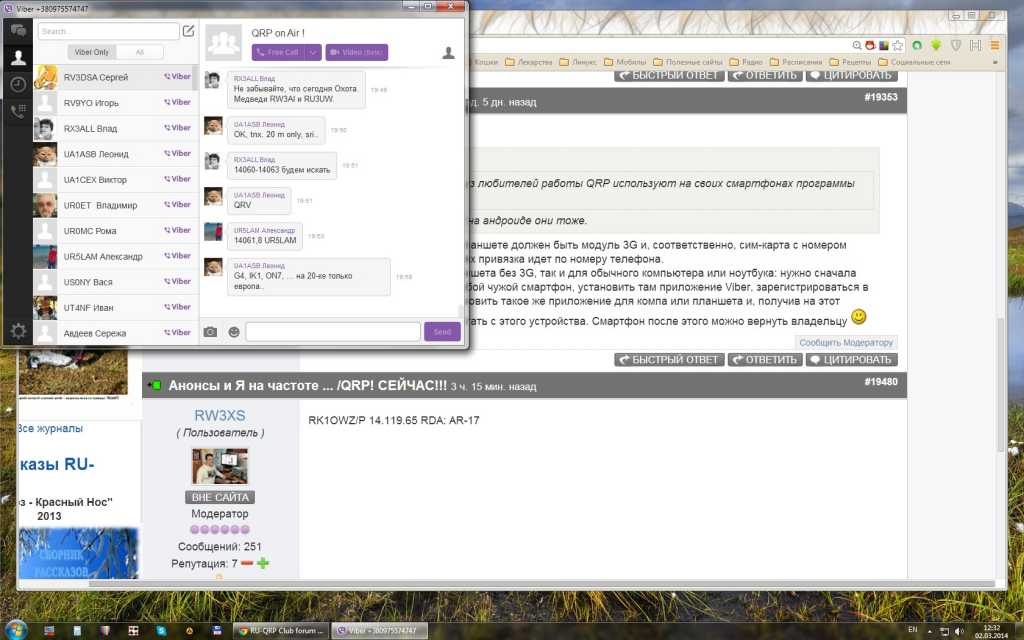Show group participants via person icon

point(448,51)
